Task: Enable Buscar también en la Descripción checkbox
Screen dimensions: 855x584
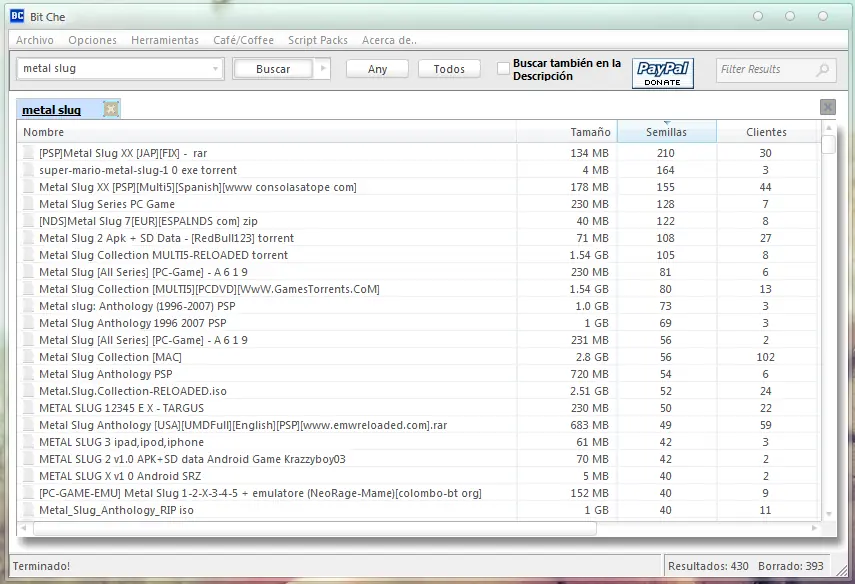Action: 503,69
